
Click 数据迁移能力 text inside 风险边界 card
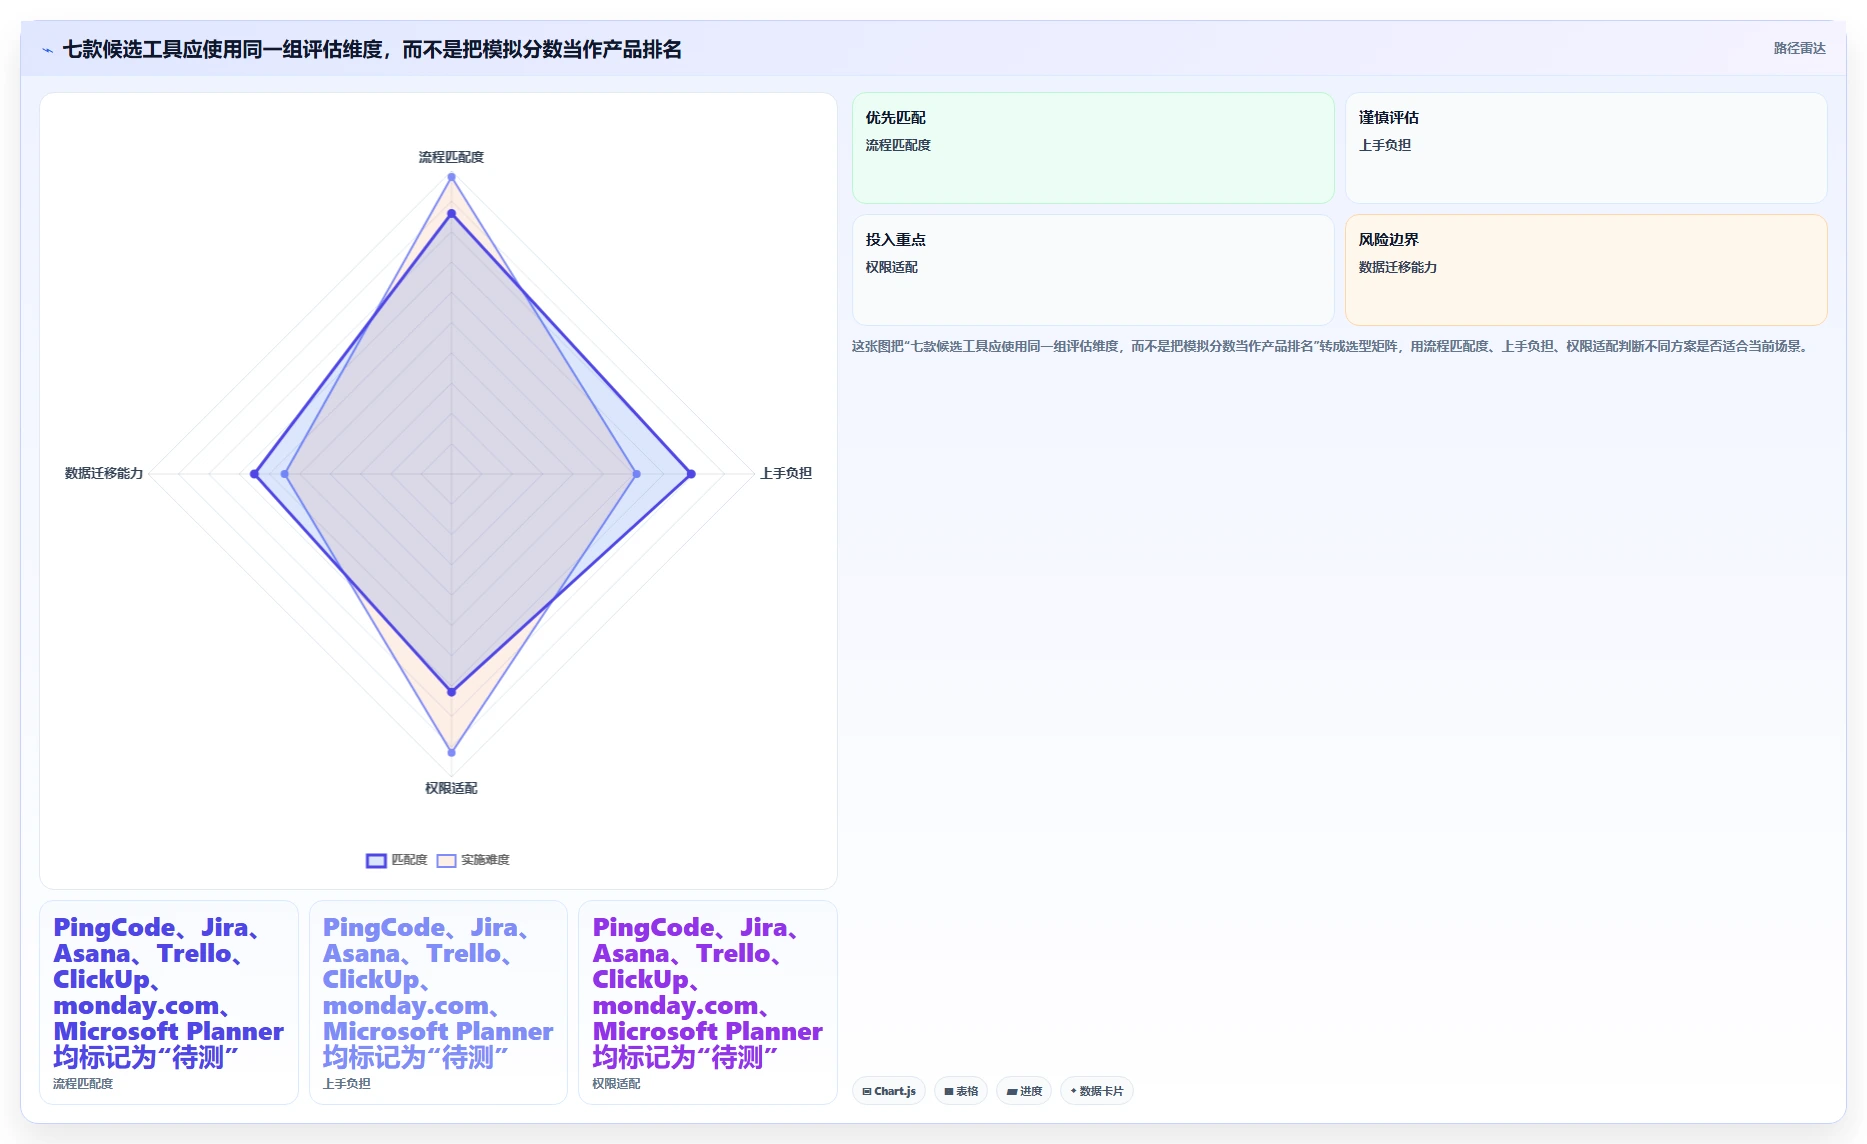[x=1397, y=267]
